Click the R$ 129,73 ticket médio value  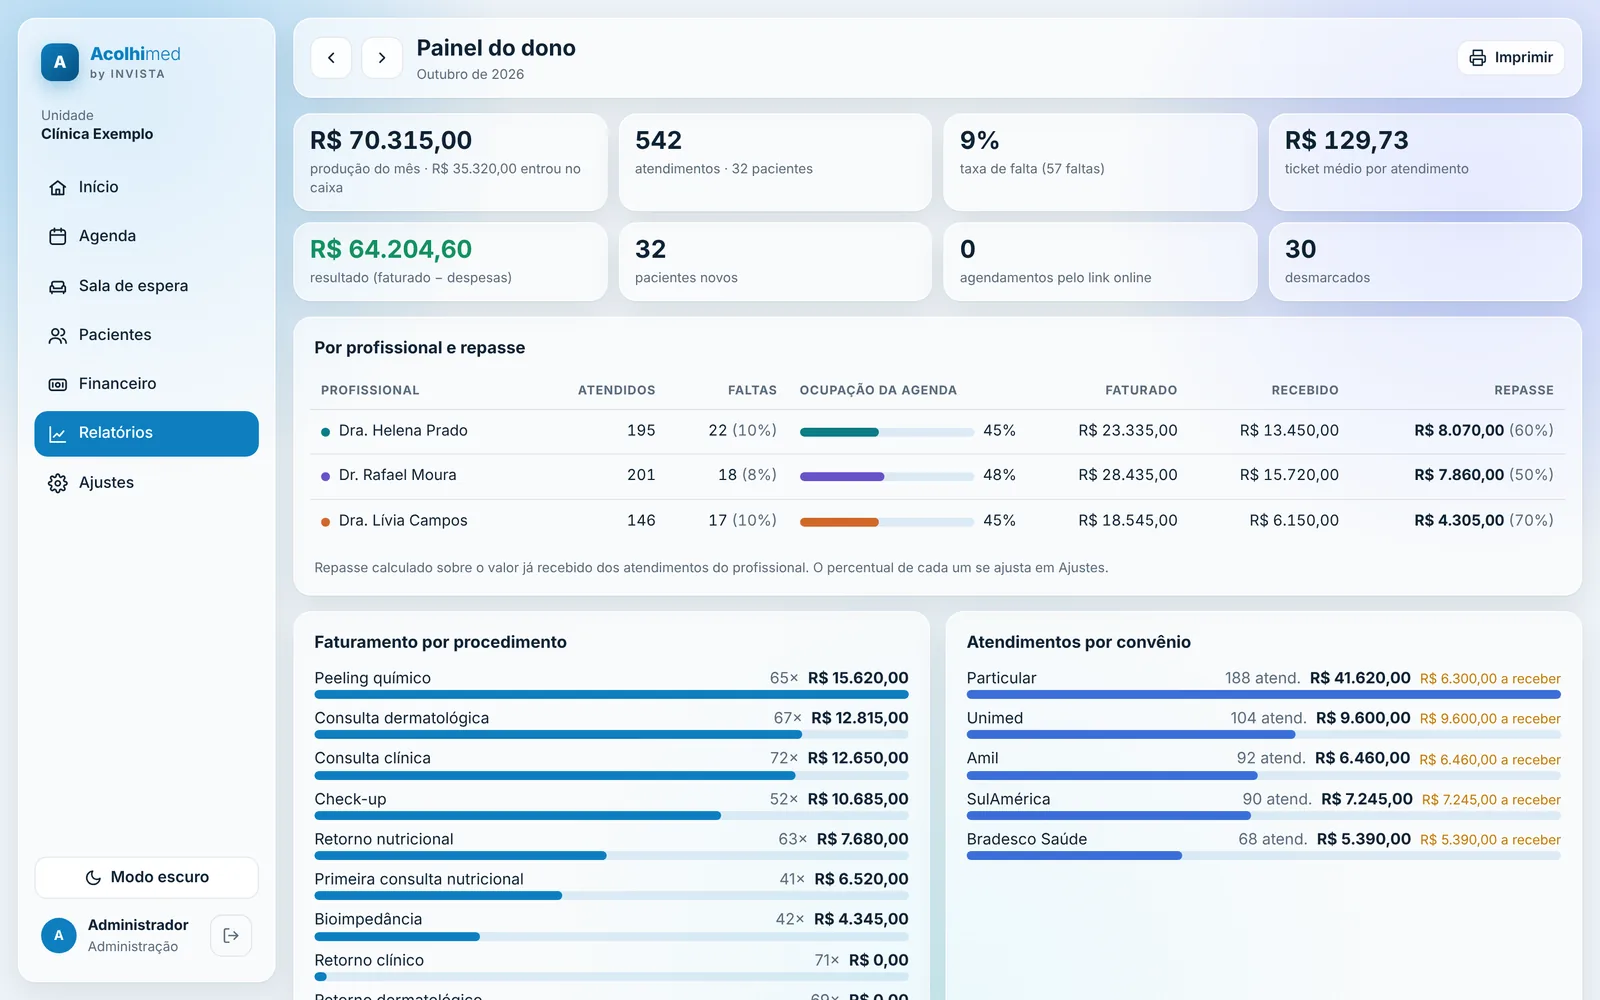pyautogui.click(x=1347, y=141)
